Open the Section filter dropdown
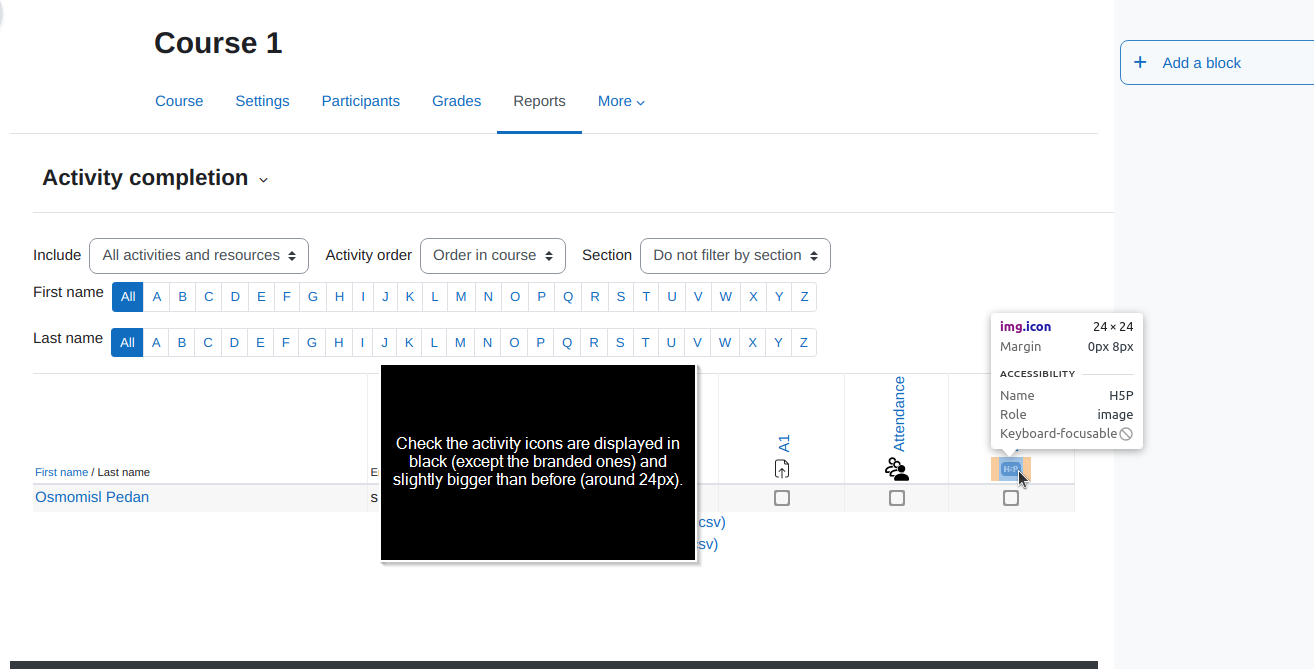 [735, 256]
